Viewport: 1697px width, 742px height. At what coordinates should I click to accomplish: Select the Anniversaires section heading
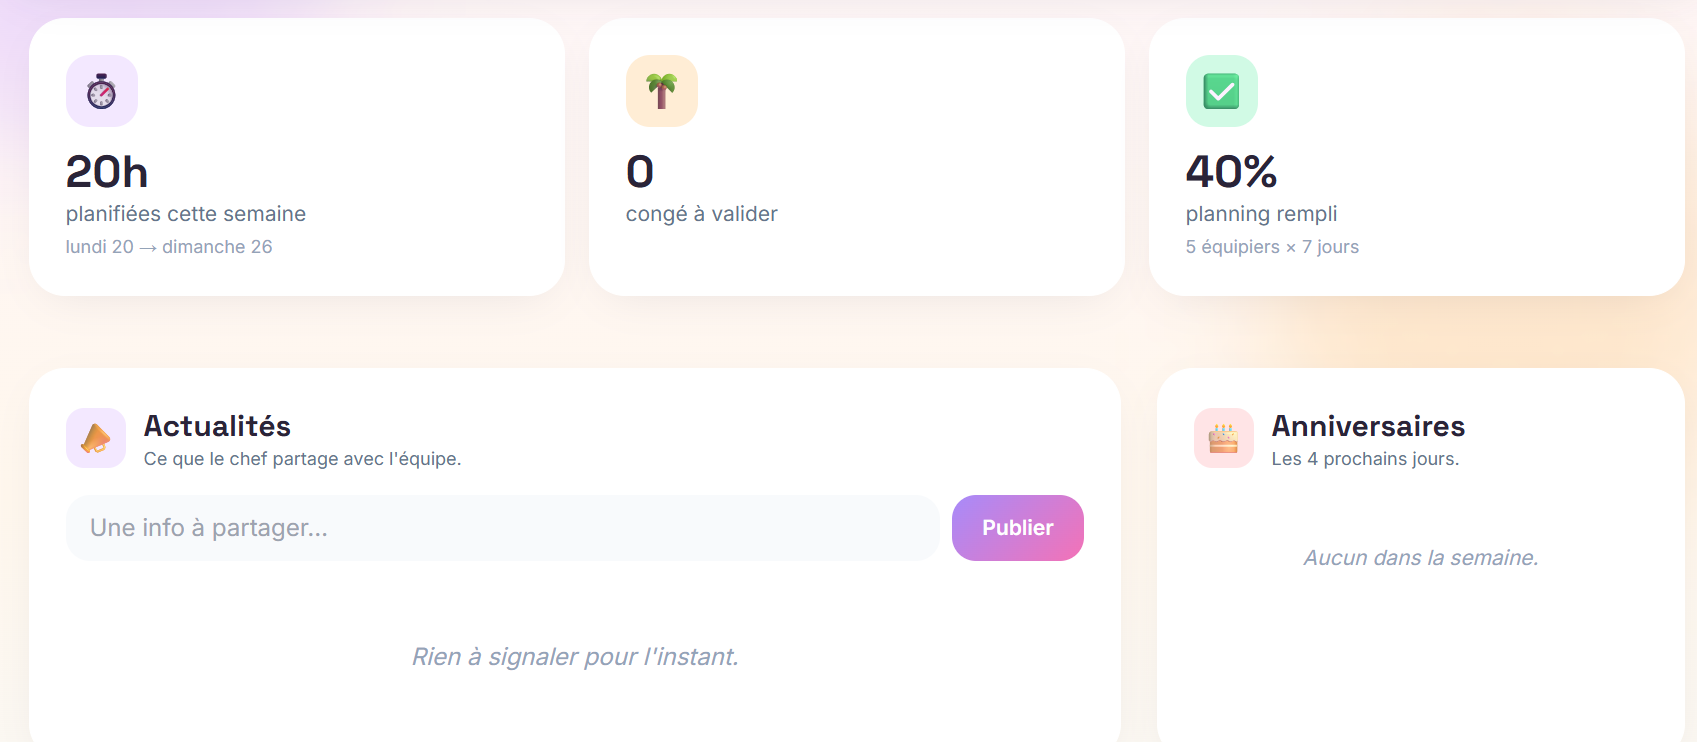tap(1368, 425)
